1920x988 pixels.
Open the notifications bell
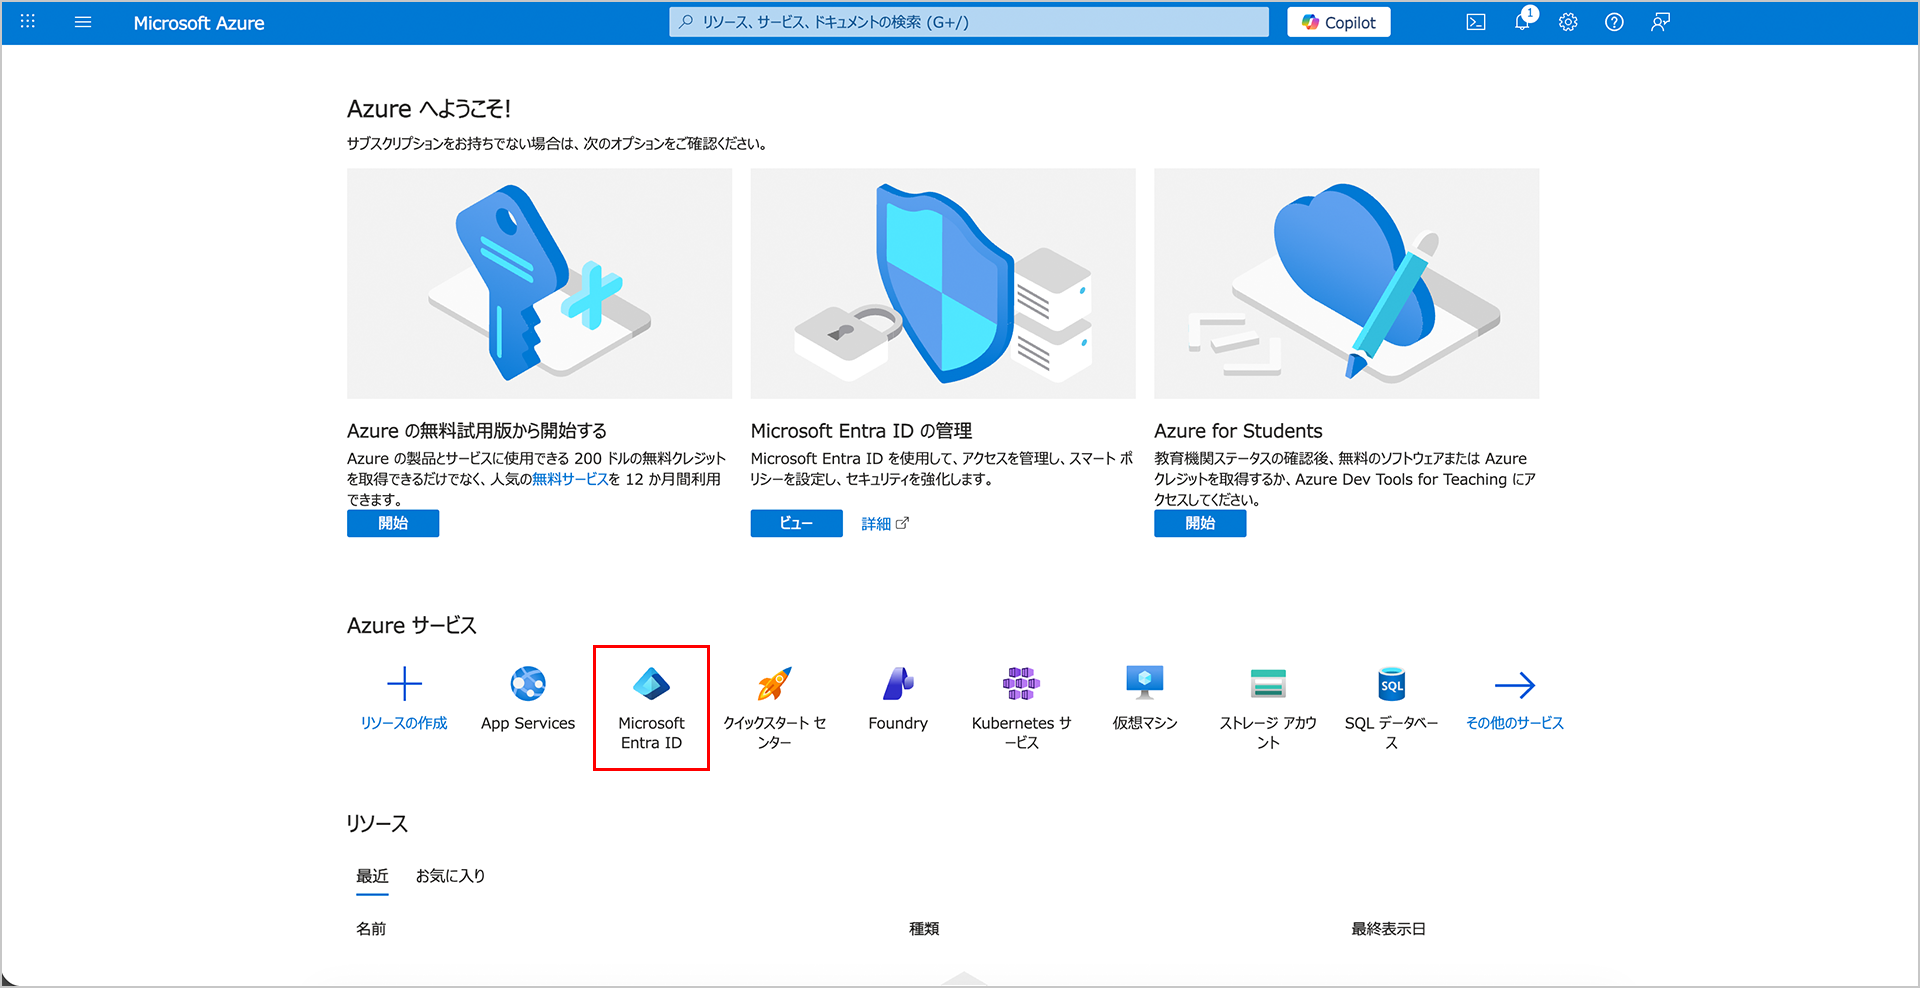[x=1522, y=22]
